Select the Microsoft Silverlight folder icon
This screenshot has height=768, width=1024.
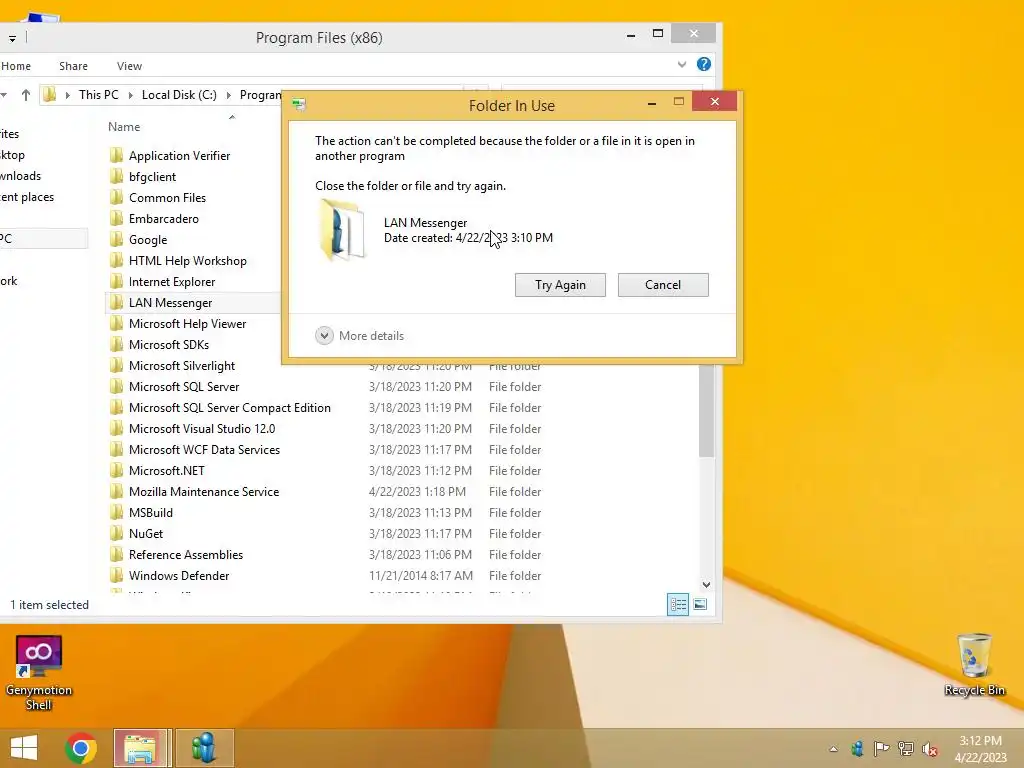coord(116,366)
